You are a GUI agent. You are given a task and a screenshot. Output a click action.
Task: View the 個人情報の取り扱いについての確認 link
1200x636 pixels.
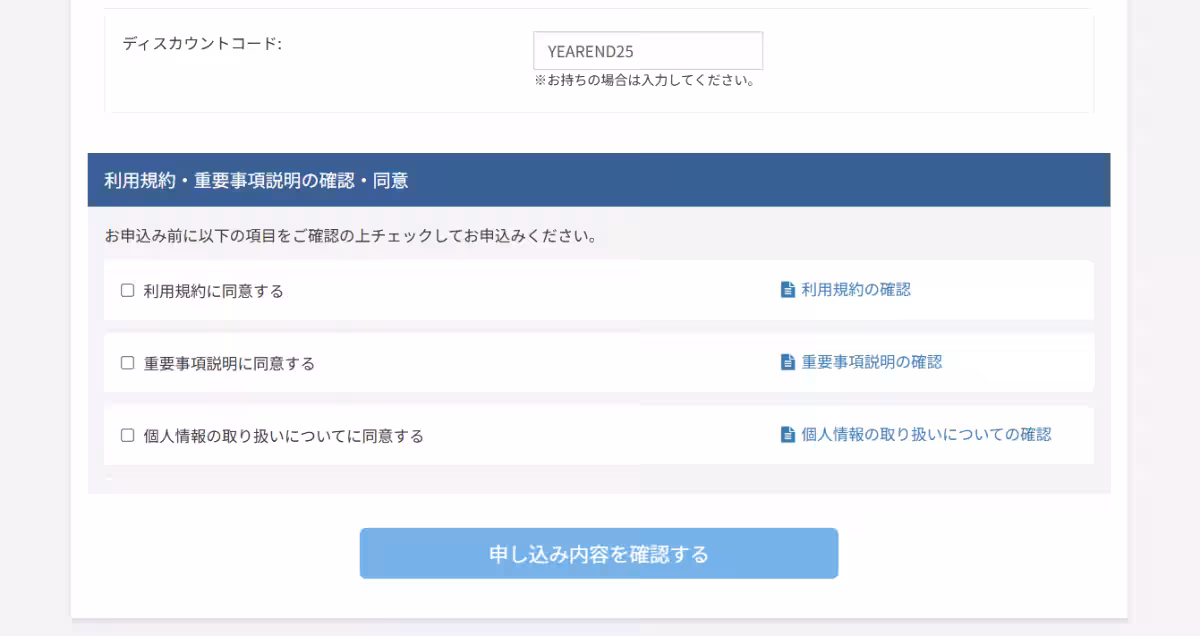click(925, 435)
